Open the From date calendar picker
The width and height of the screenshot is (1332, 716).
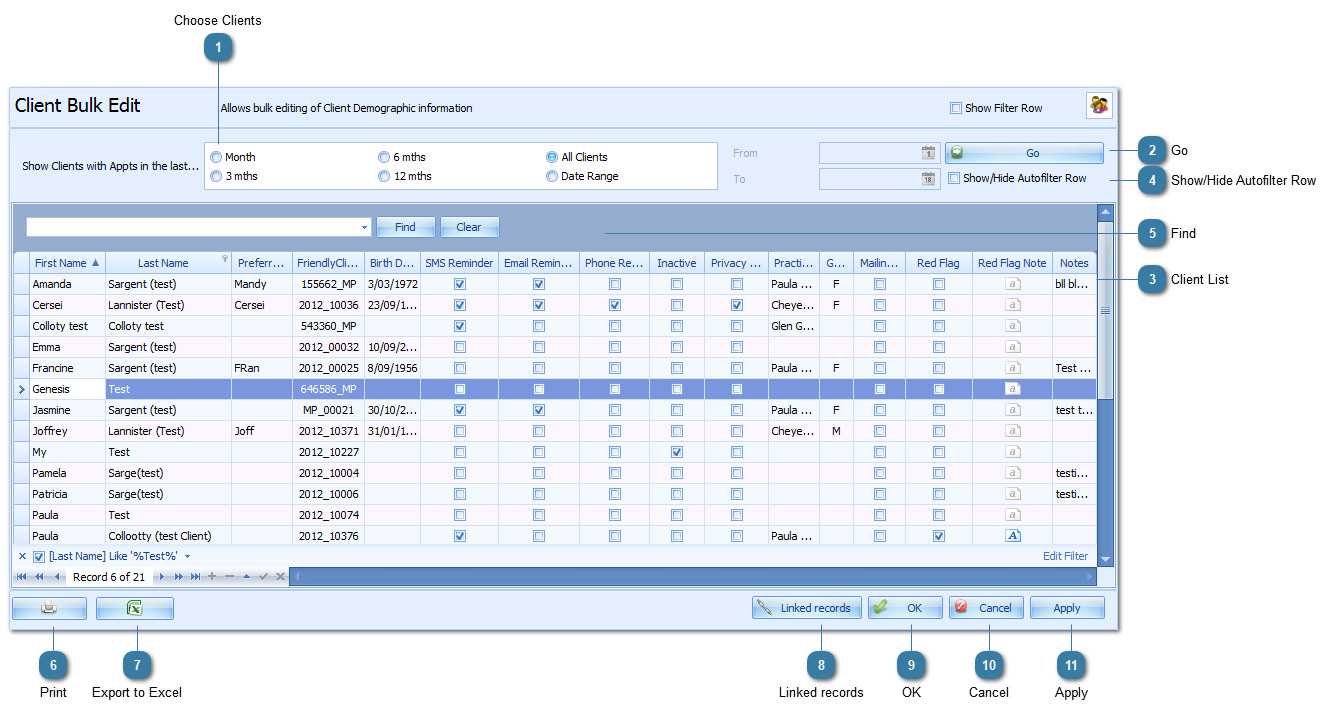928,153
